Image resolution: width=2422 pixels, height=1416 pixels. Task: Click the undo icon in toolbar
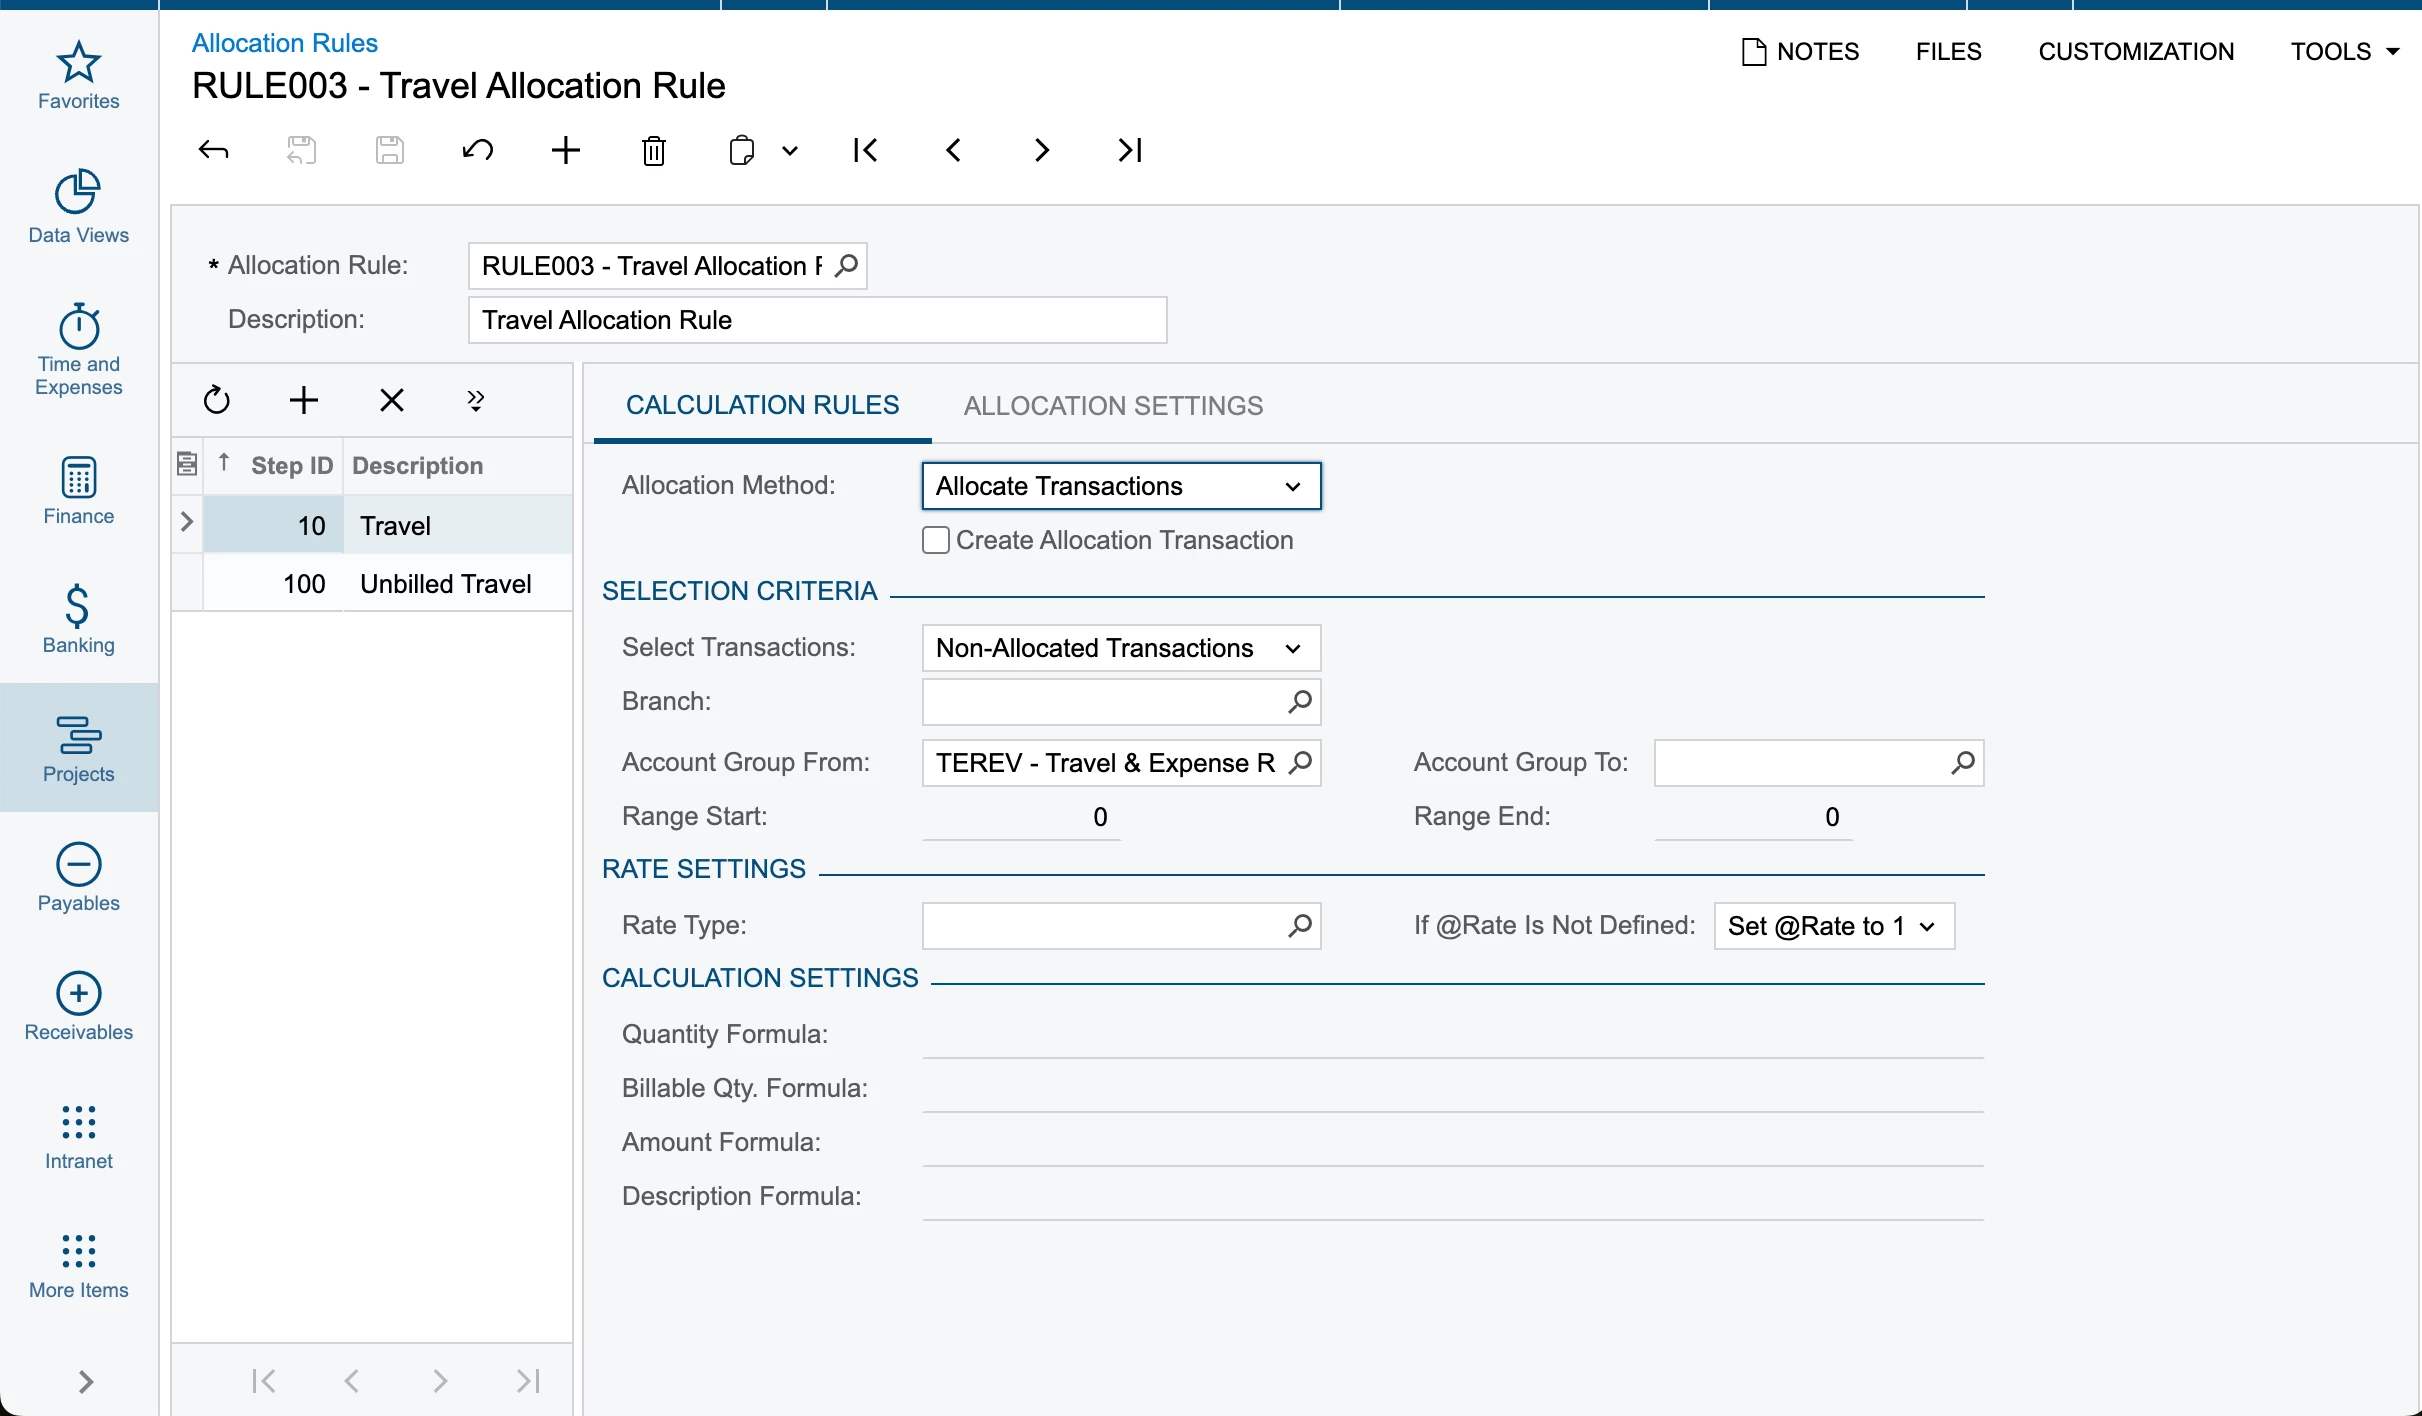pos(477,151)
